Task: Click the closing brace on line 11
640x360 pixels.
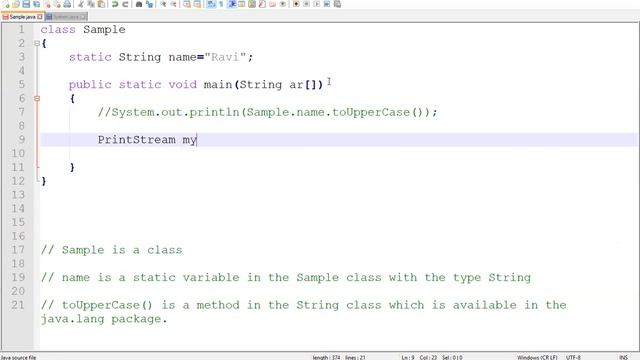Action: coord(72,167)
